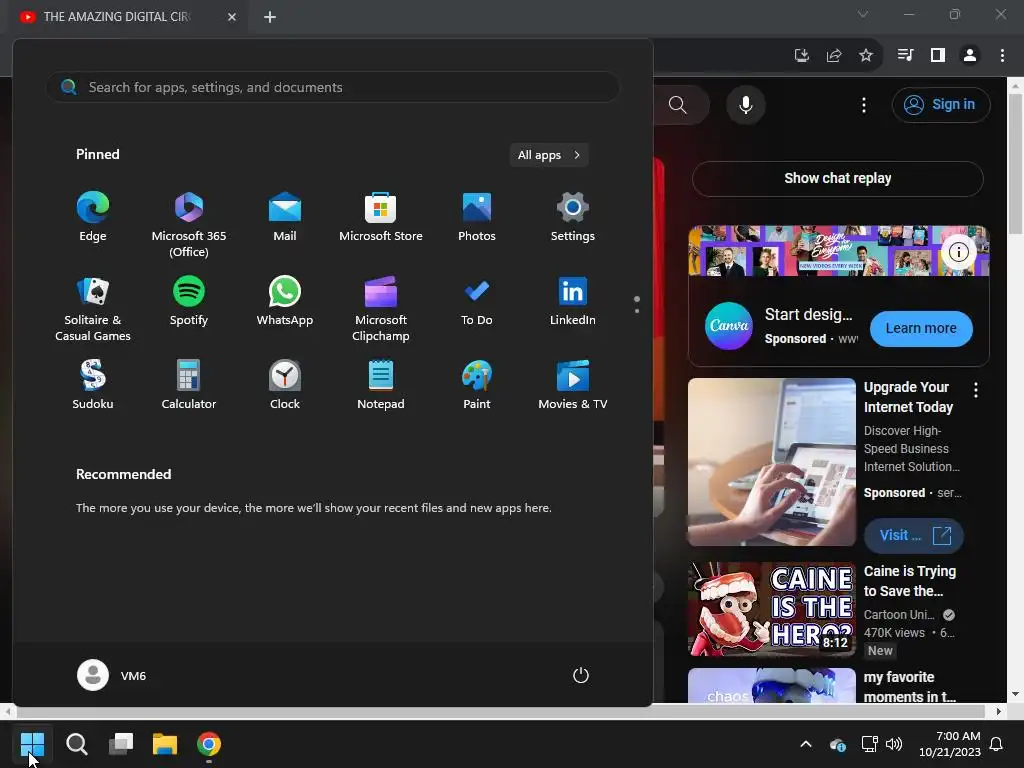Viewport: 1024px width, 768px height.
Task: Open the VM6 user account menu
Action: 112,675
